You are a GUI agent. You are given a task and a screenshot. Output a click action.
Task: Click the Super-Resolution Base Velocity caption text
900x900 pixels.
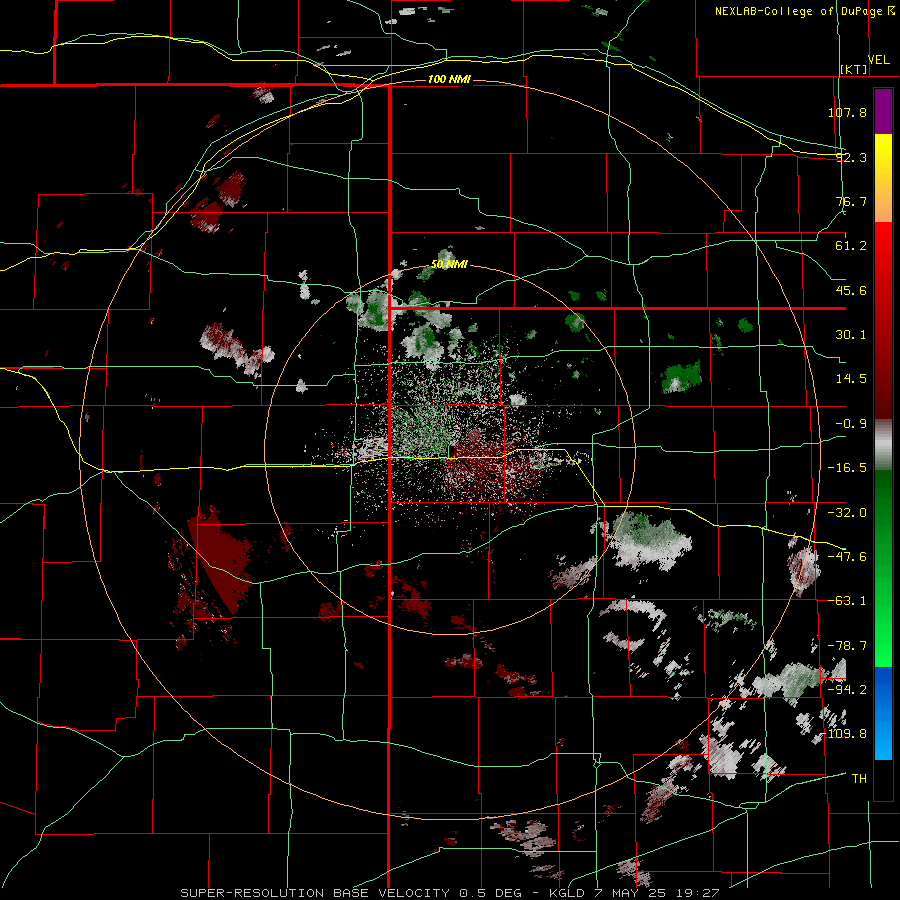coord(449,893)
